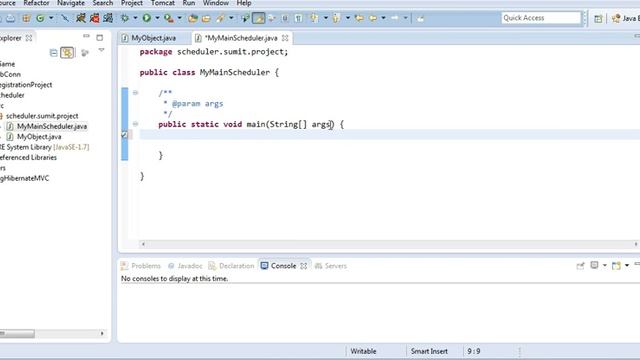This screenshot has height=360, width=640.
Task: Click the Stop Tomcat red cat icon
Action: 95,18
